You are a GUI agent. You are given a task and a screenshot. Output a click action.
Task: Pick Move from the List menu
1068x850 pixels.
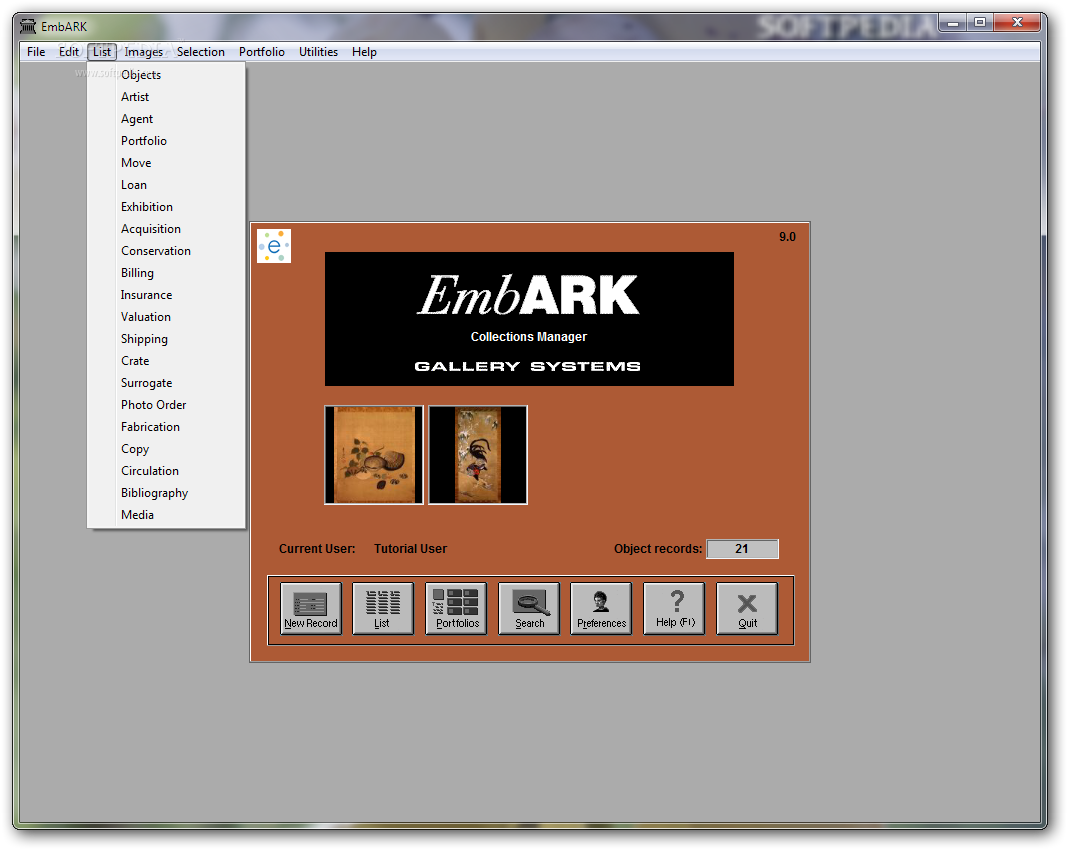point(166,163)
